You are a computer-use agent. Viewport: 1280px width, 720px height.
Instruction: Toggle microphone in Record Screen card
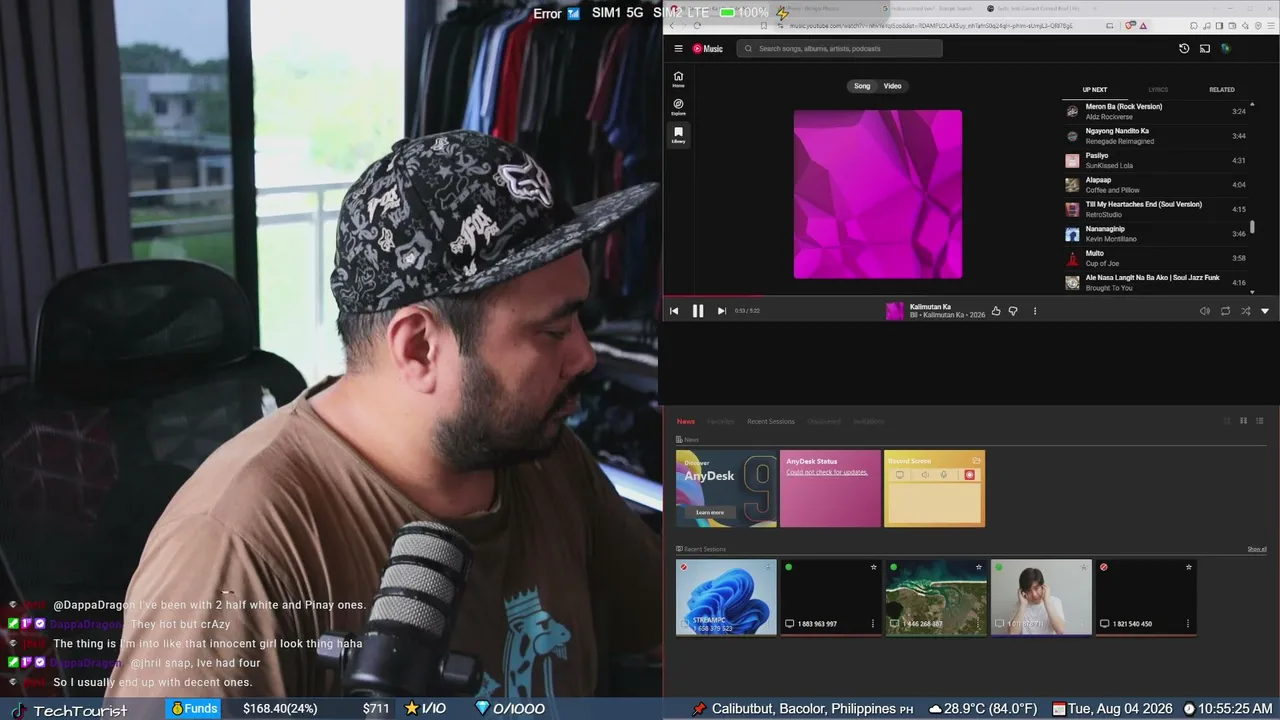tap(943, 475)
